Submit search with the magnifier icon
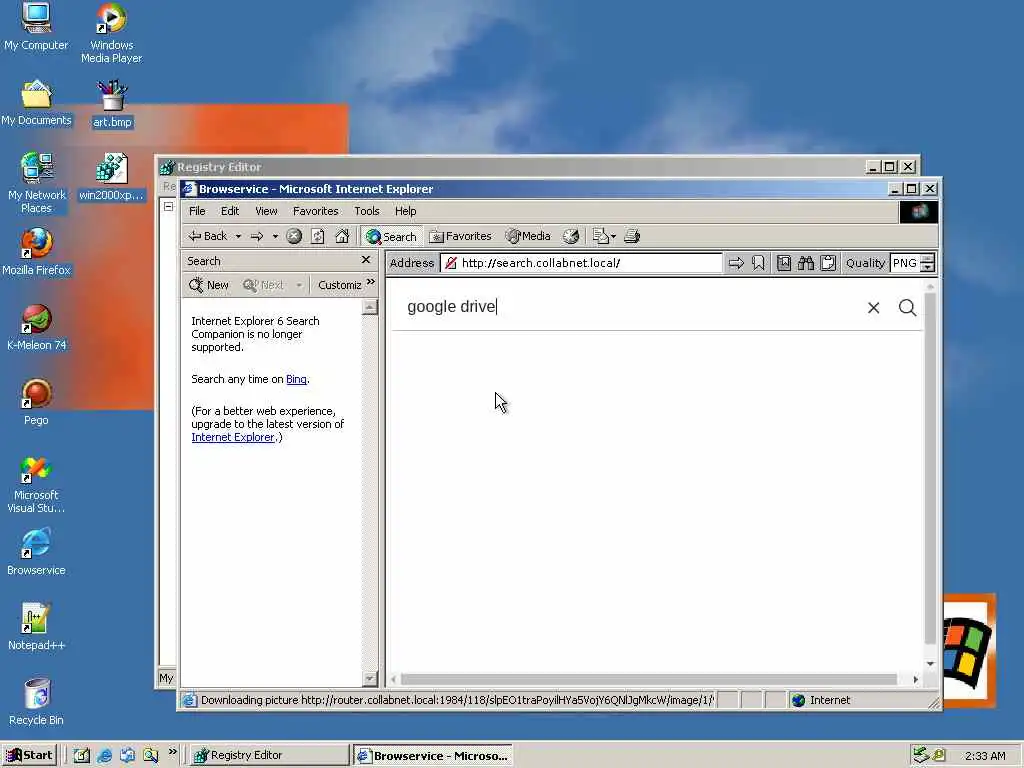This screenshot has width=1024, height=768. click(907, 307)
